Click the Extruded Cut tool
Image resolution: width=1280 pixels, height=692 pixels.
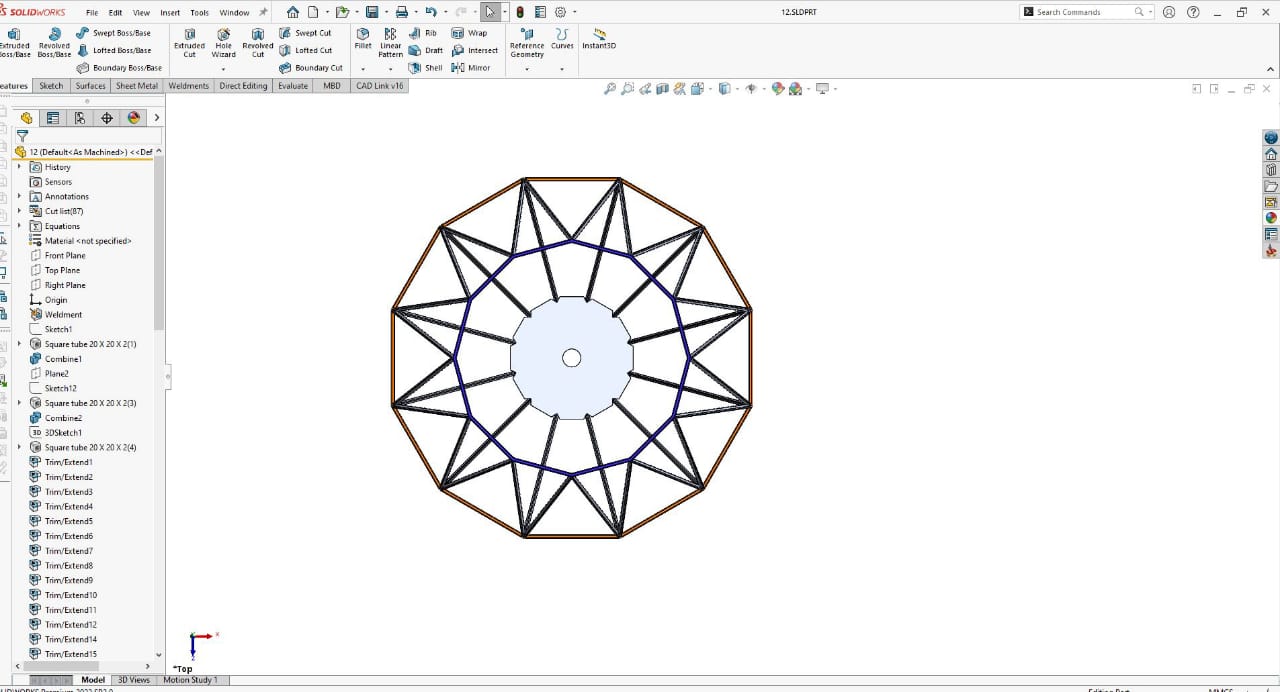pos(189,44)
